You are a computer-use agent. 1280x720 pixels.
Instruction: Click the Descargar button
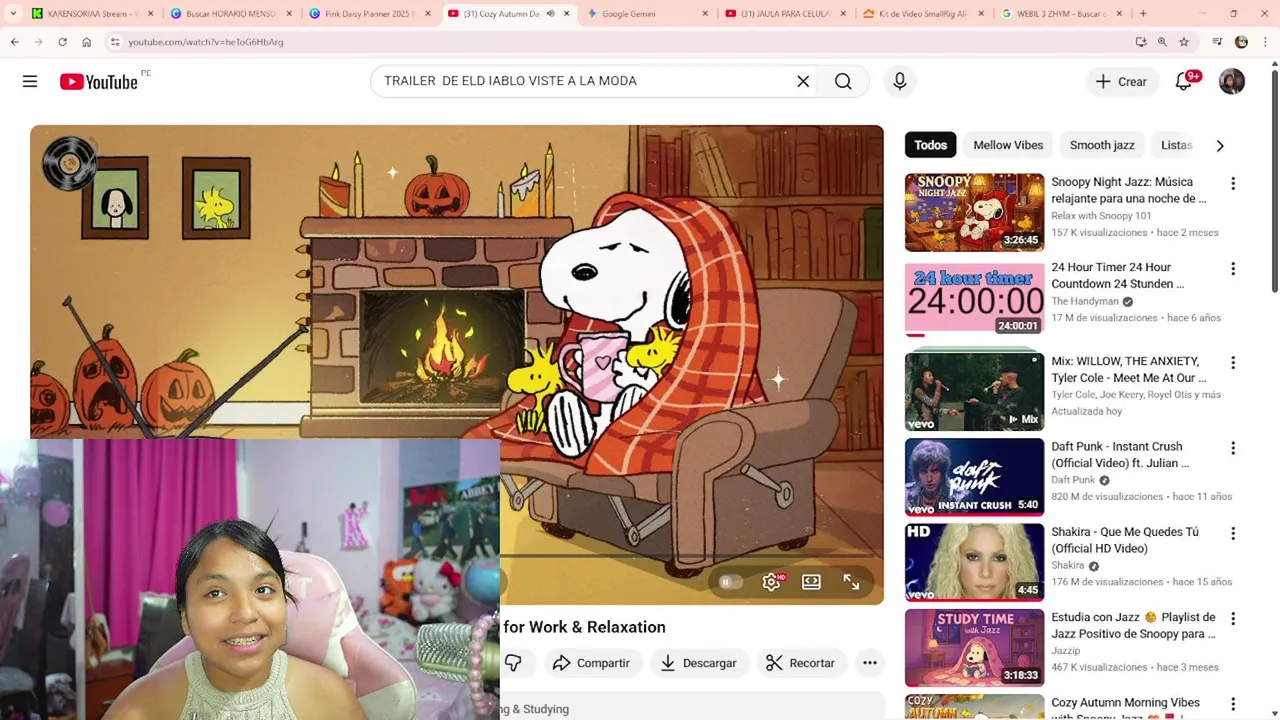pyautogui.click(x=699, y=663)
